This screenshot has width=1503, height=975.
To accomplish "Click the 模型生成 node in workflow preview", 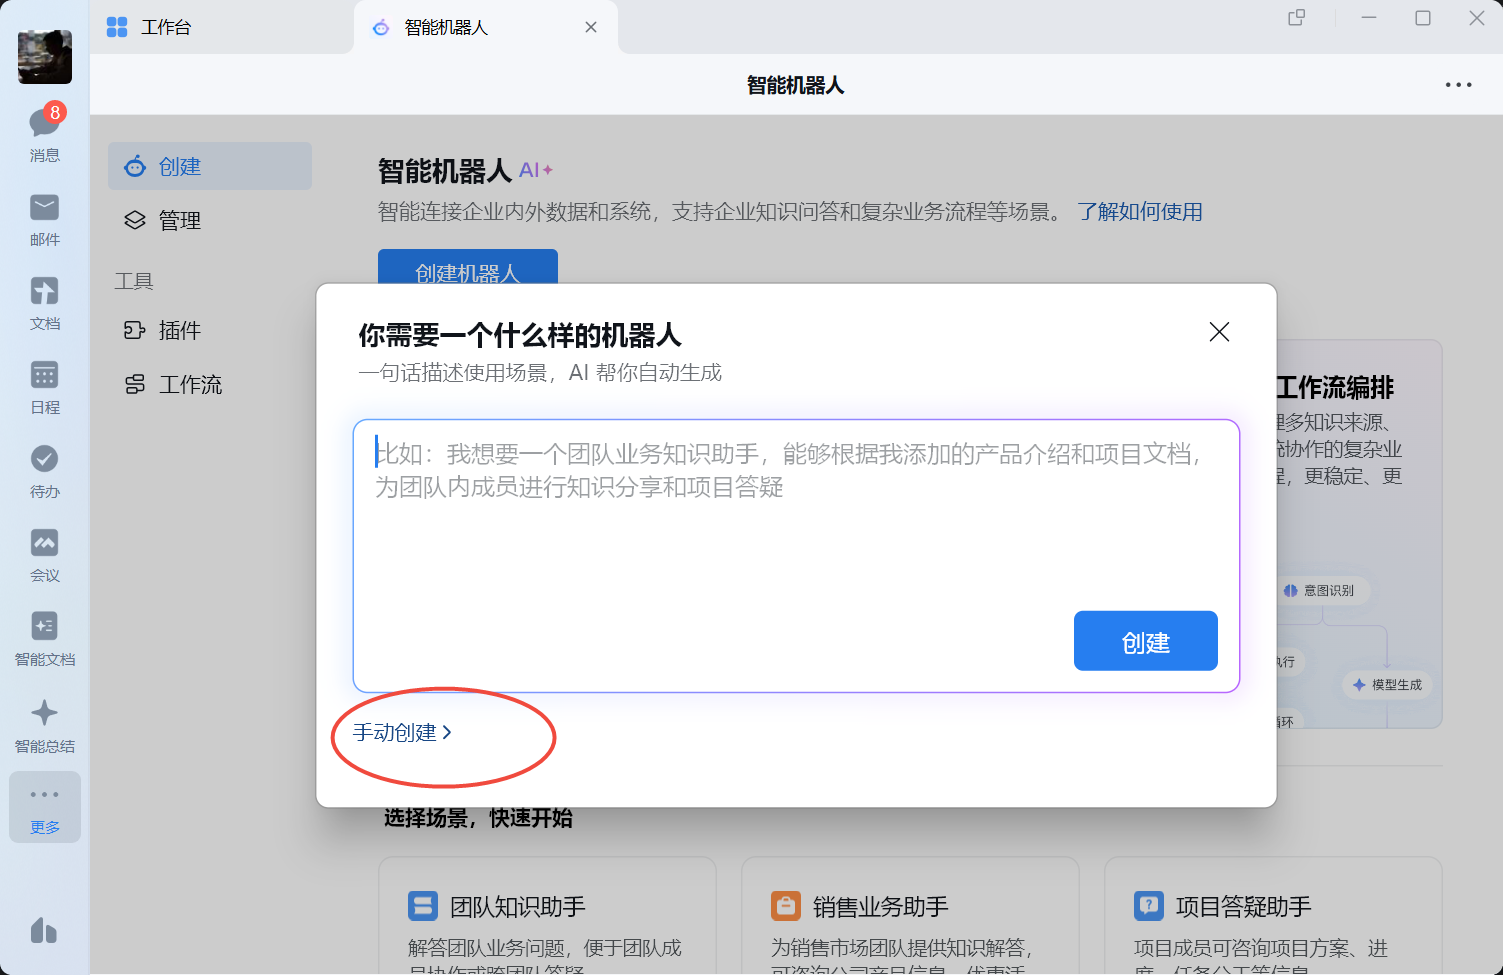I will pos(1387,685).
